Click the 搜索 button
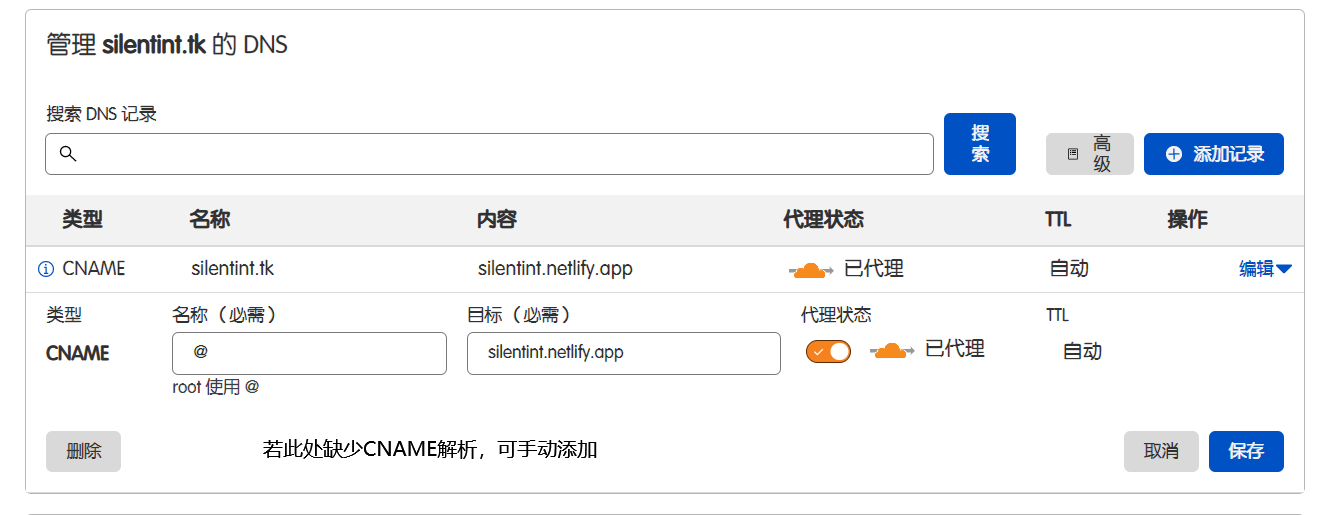Image resolution: width=1322 pixels, height=515 pixels. point(979,144)
